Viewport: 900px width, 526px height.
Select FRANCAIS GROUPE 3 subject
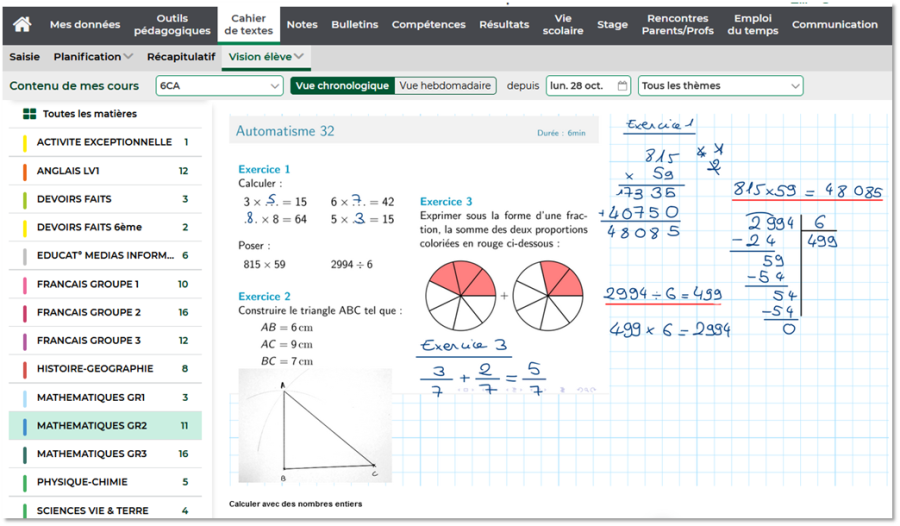pyautogui.click(x=106, y=340)
